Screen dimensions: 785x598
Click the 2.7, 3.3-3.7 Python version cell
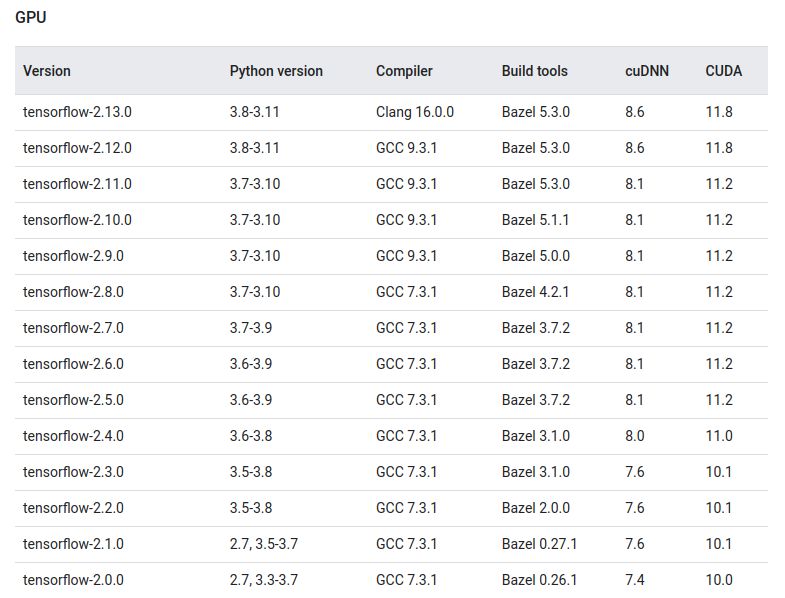[x=264, y=580]
